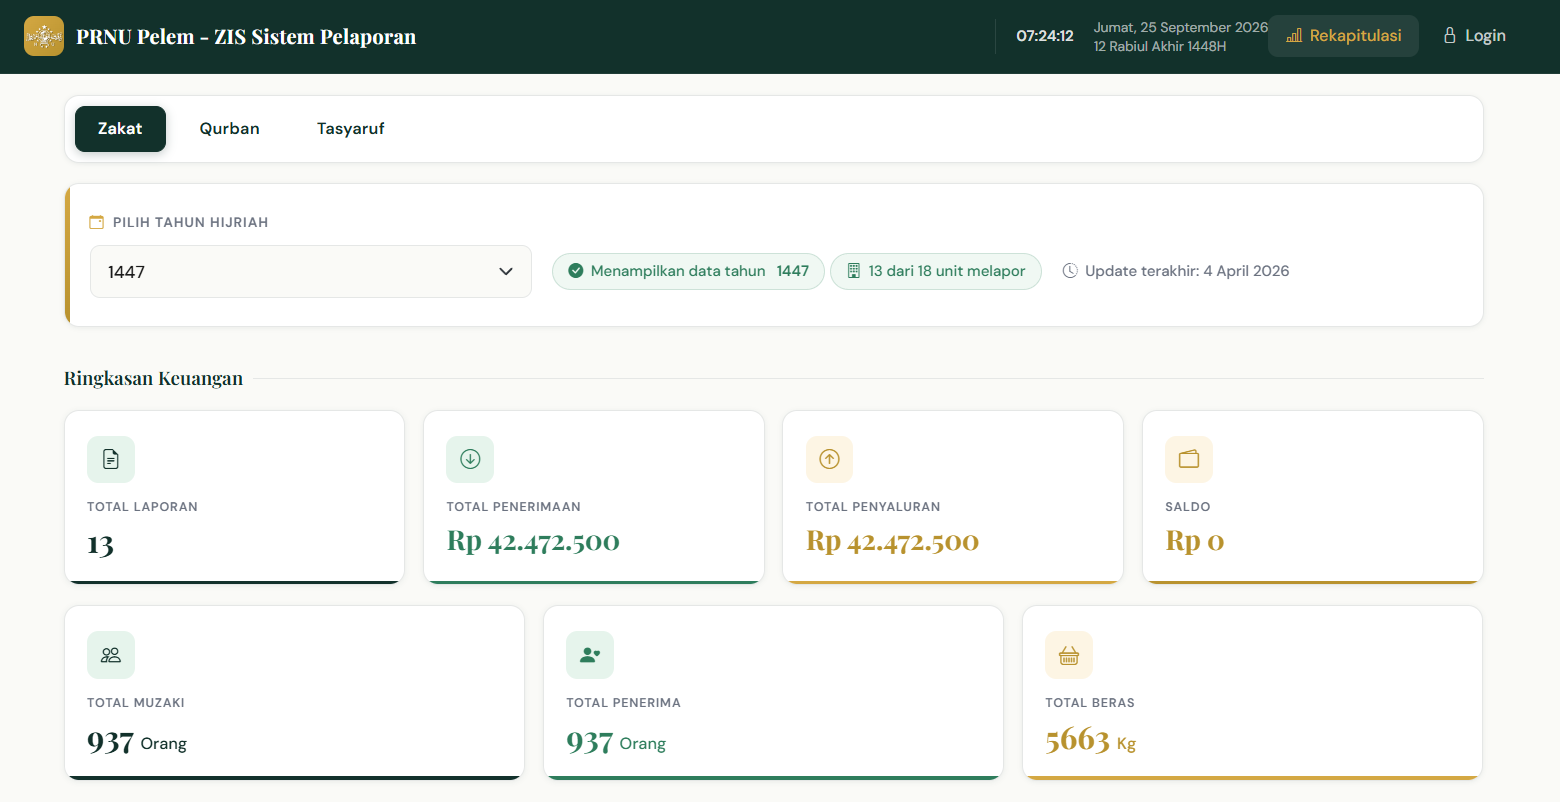The image size is (1560, 802).
Task: Click Total Penyaluran amount Rp 42.472.500
Action: pyautogui.click(x=892, y=541)
